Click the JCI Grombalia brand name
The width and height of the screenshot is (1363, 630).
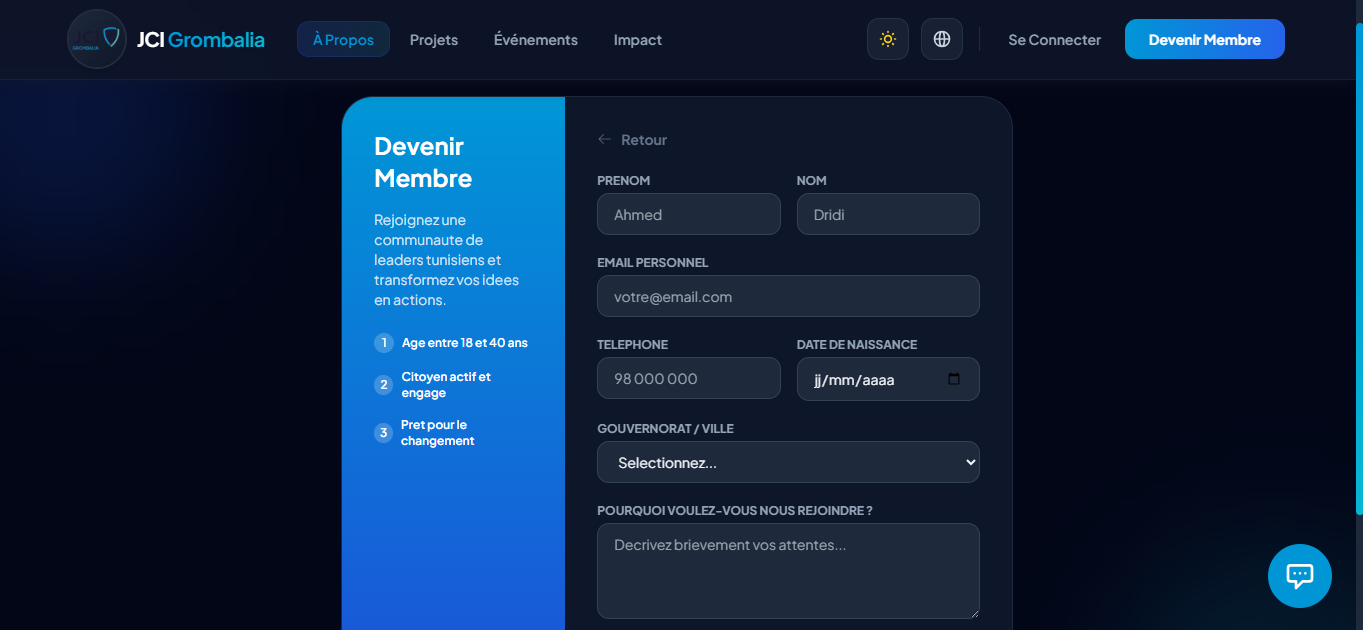tap(201, 40)
